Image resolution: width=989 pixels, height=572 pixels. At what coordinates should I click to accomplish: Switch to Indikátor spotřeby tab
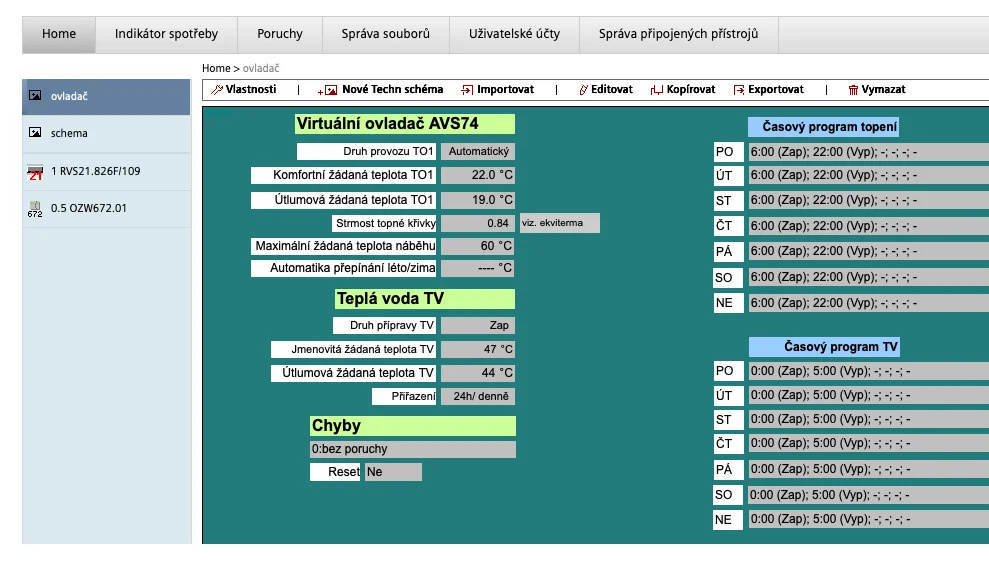tap(167, 34)
